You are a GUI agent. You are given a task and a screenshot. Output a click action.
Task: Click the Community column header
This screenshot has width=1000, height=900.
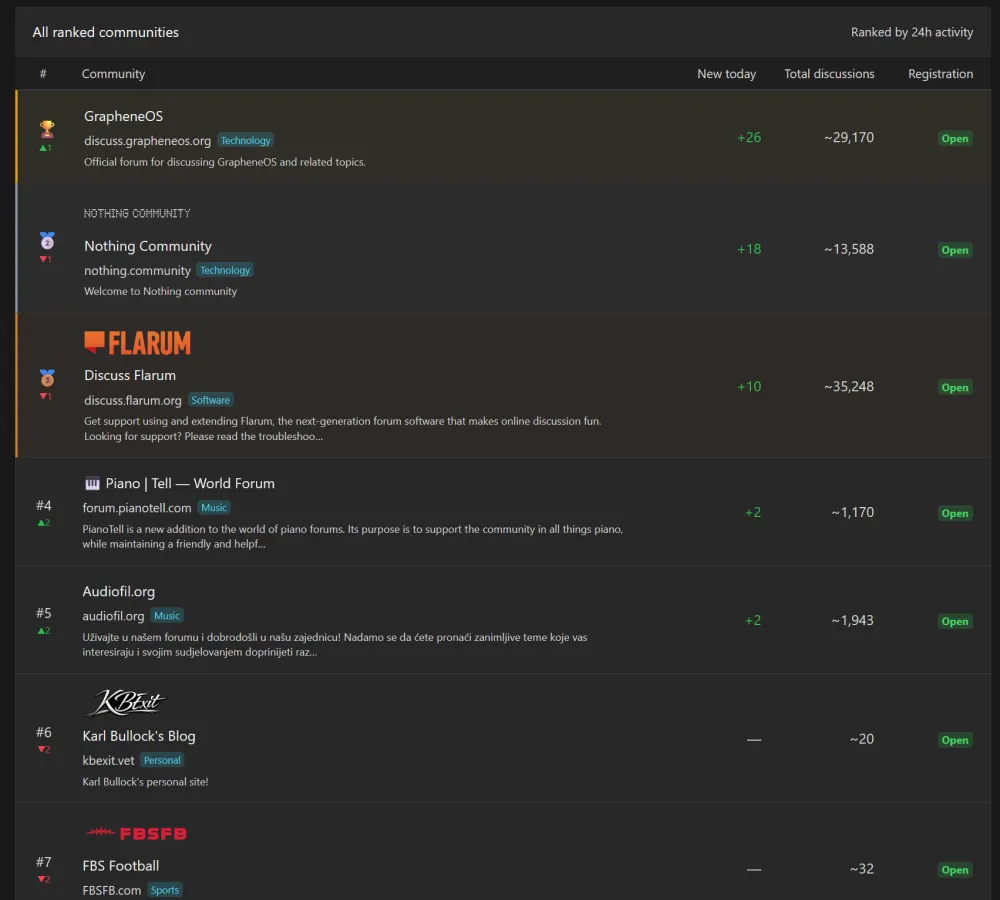(x=114, y=74)
